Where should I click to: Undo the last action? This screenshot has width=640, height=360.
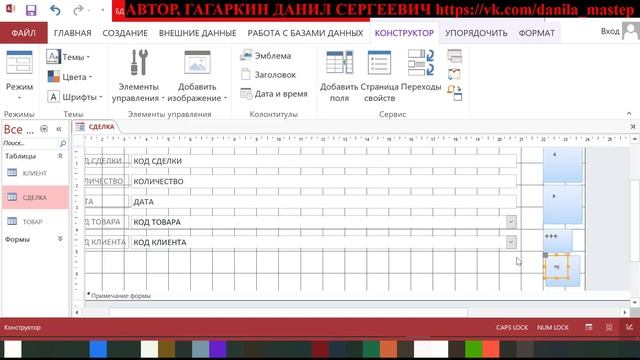[55, 10]
